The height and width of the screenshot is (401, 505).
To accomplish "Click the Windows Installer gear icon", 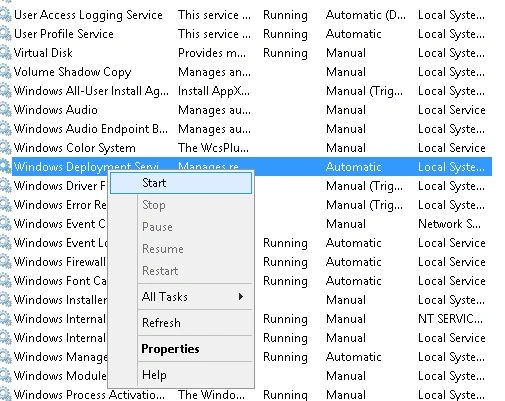I will point(5,300).
